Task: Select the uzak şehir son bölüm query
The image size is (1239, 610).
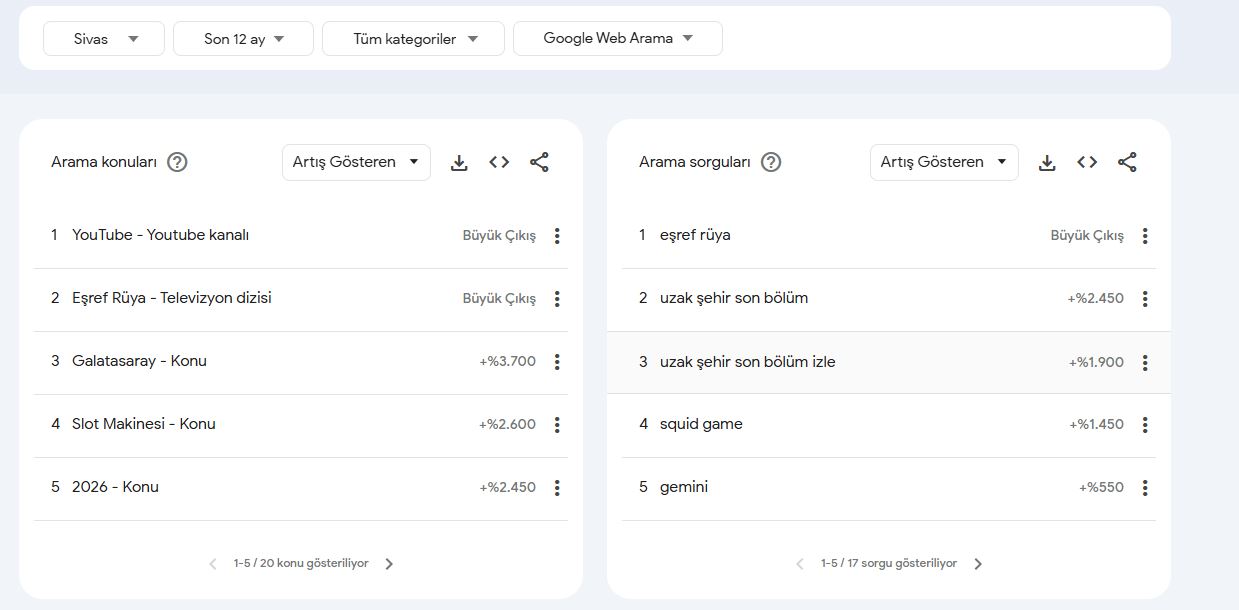Action: click(x=734, y=298)
